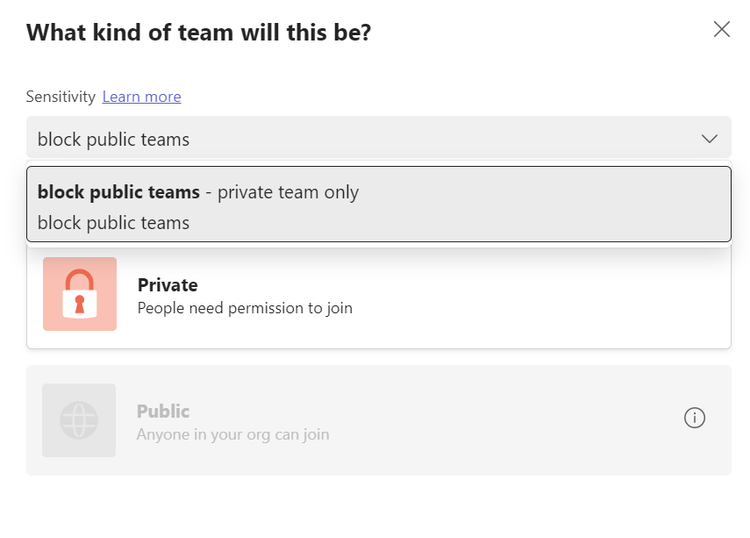Click the info icon on Public card
This screenshot has width=750, height=538.
(694, 418)
